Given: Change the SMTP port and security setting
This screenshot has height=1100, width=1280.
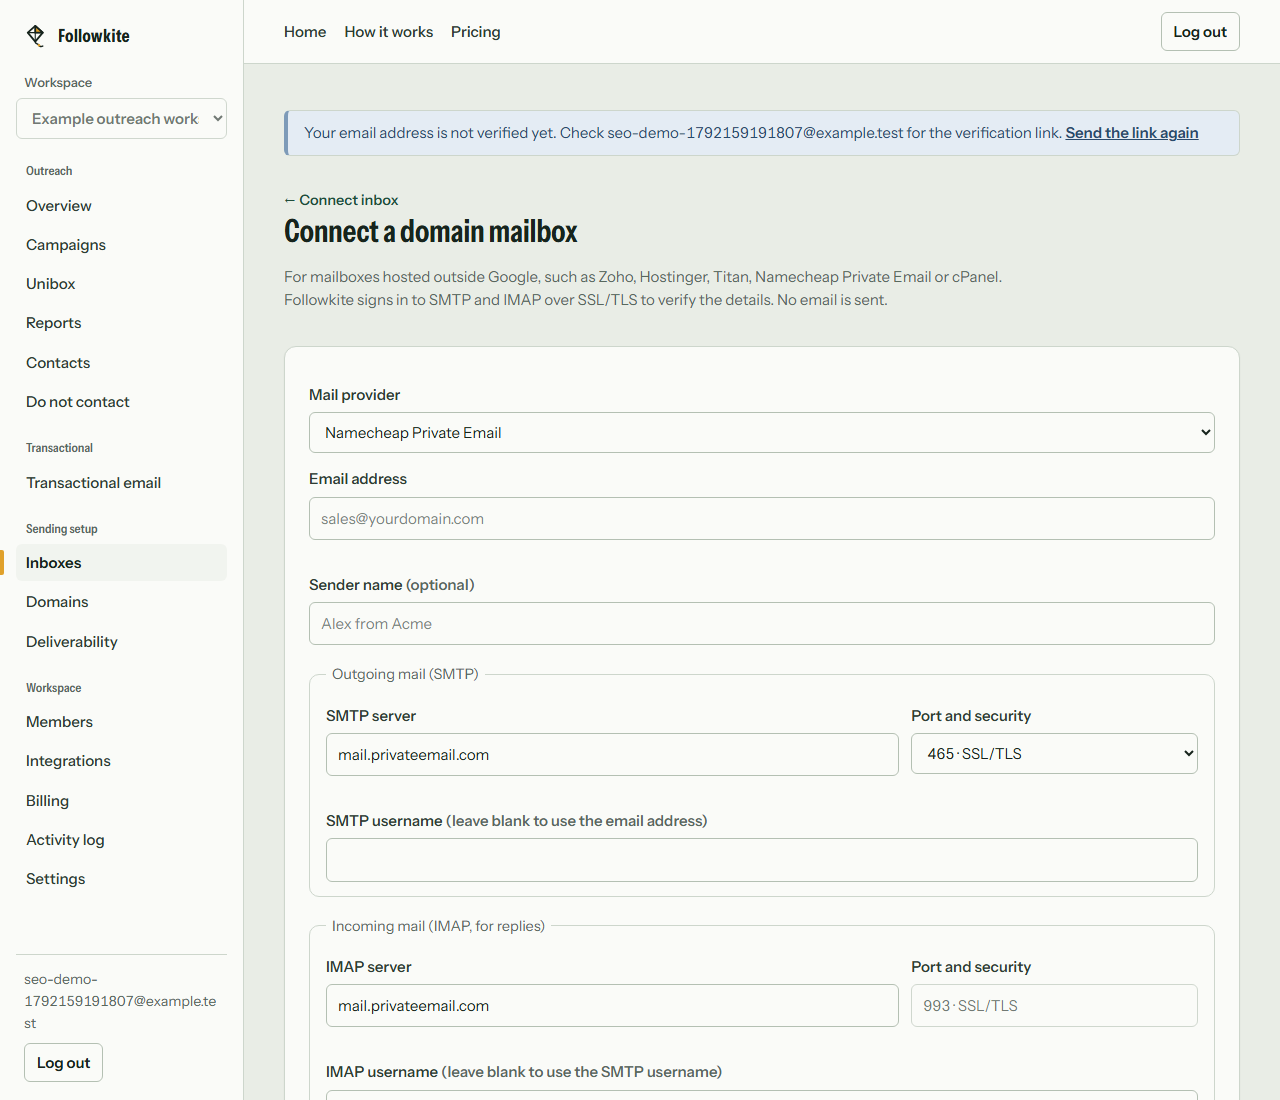Looking at the screenshot, I should coord(1054,754).
